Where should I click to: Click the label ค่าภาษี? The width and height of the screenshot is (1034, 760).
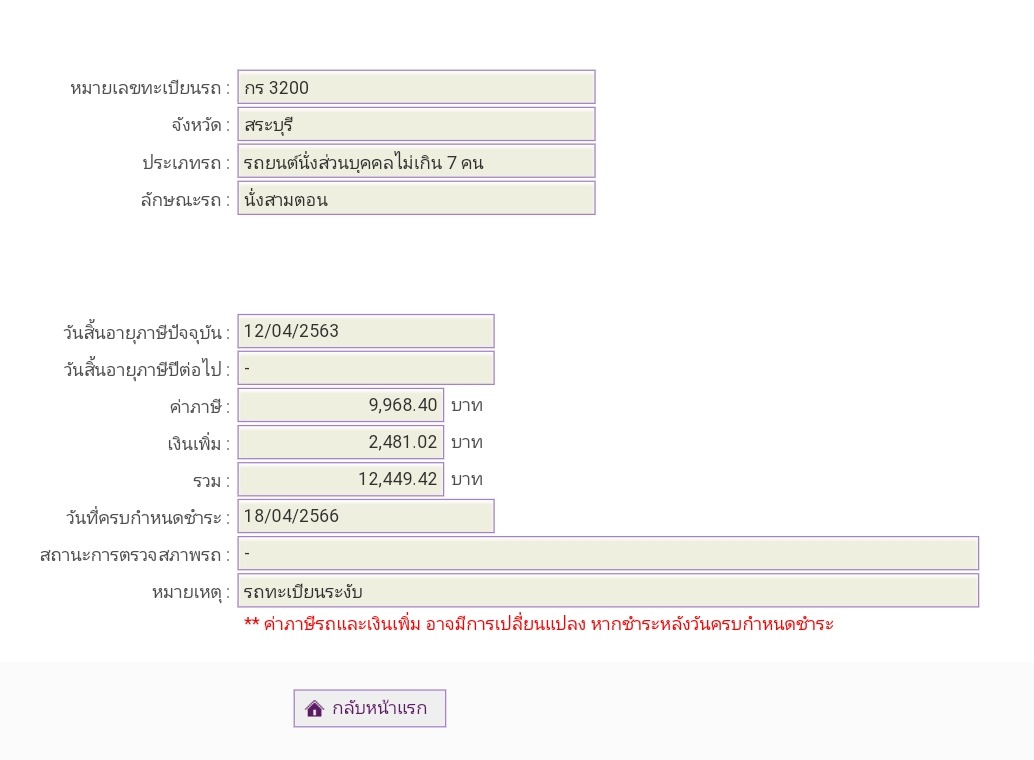(x=199, y=406)
